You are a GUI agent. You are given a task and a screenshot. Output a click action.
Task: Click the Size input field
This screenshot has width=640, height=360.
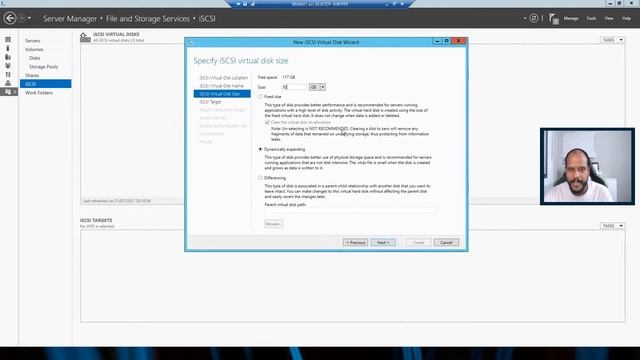tap(294, 87)
